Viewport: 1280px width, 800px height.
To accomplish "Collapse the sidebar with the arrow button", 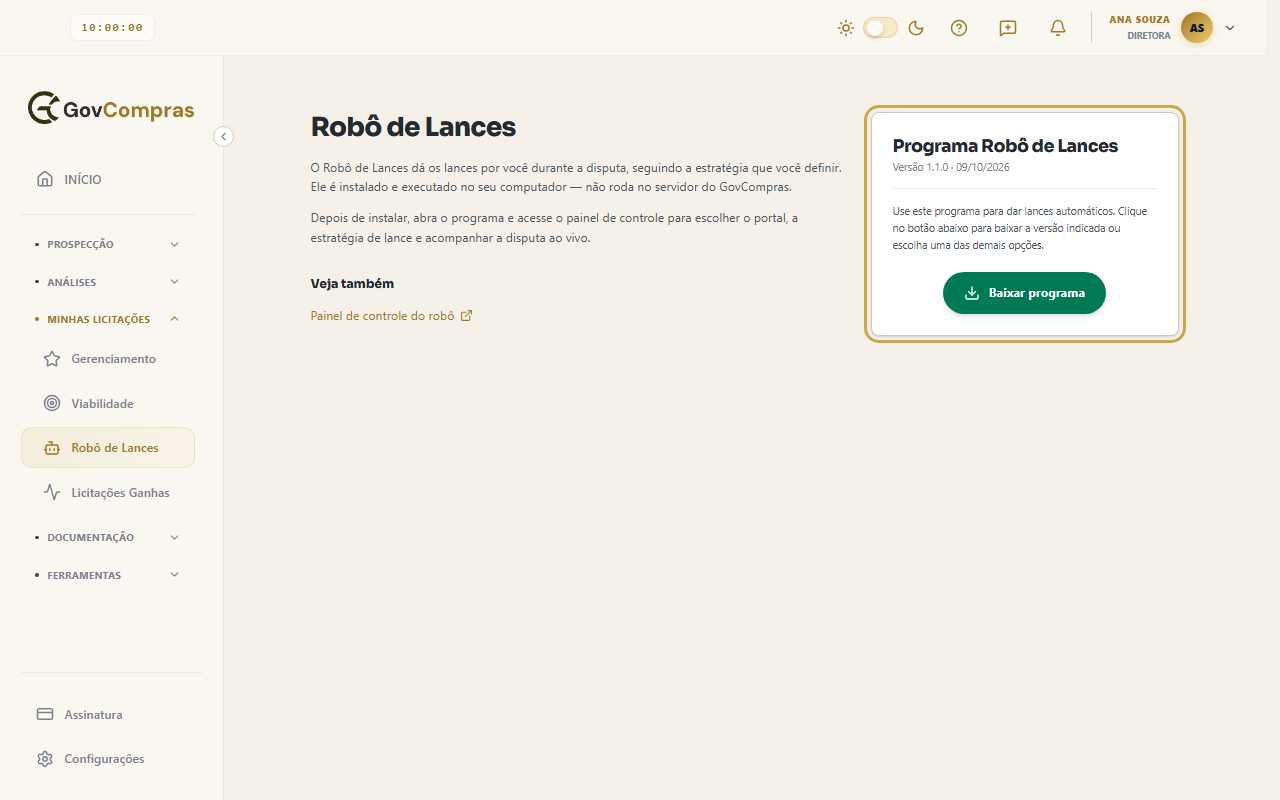I will [224, 136].
